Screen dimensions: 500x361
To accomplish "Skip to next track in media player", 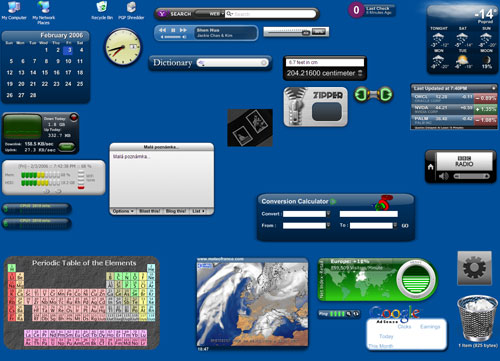I will coord(183,30).
